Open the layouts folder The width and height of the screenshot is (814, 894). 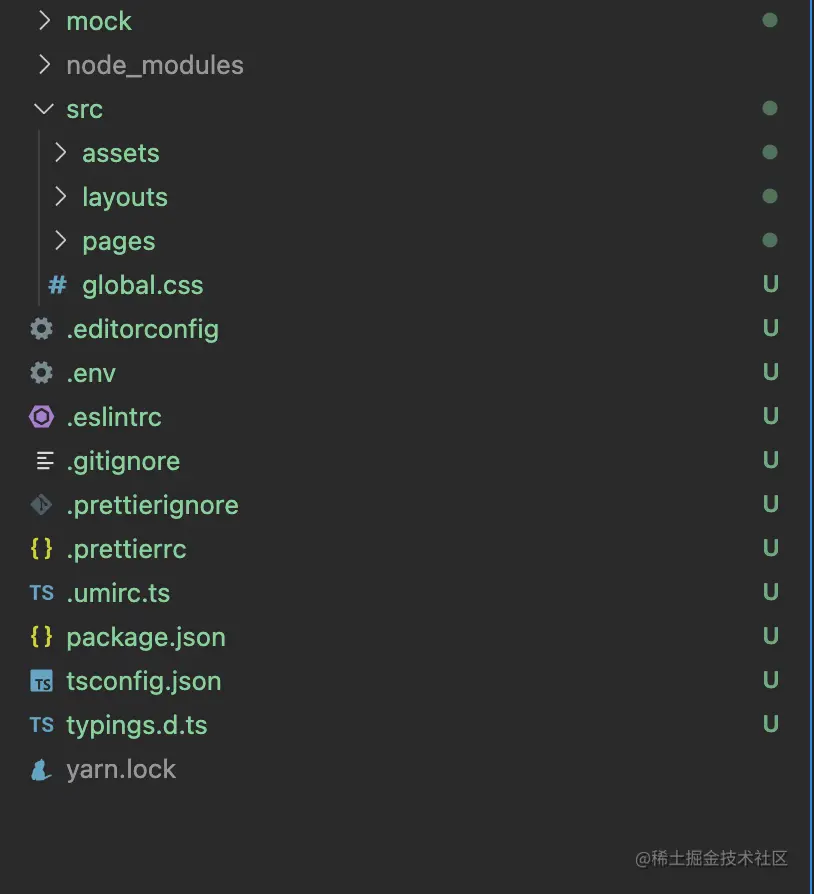tap(124, 196)
